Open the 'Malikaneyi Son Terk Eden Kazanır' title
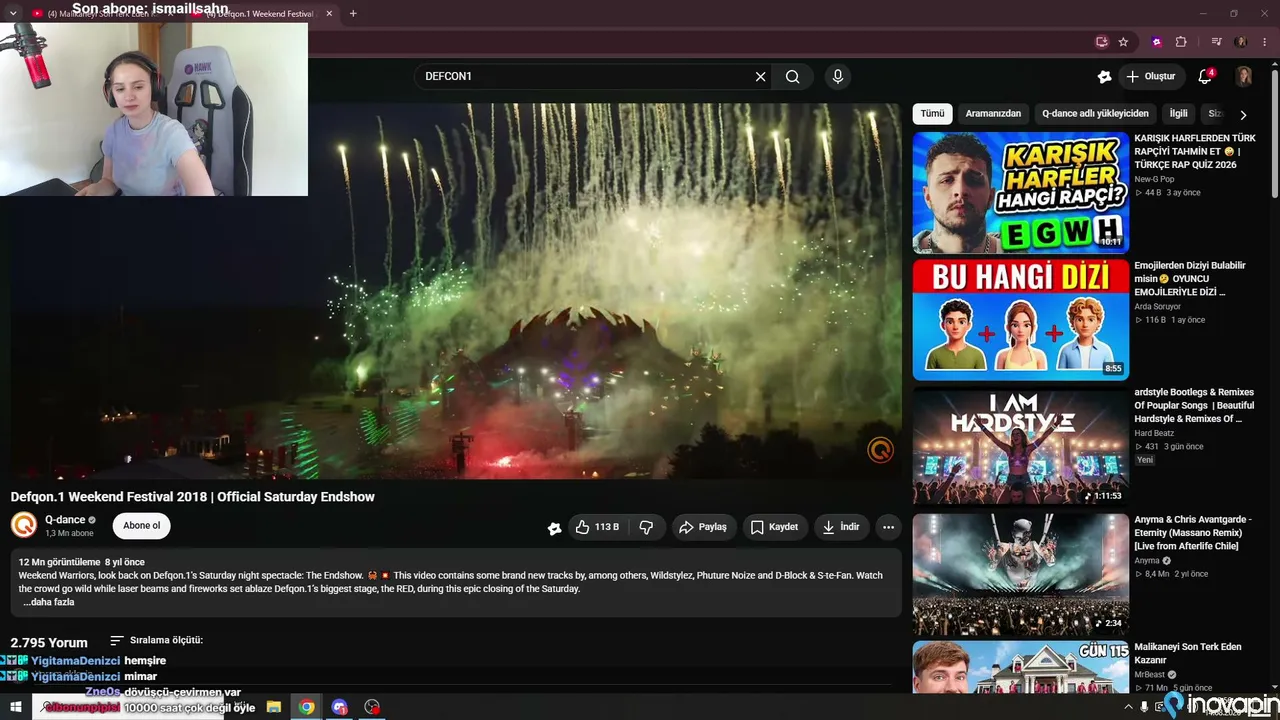Viewport: 1280px width, 720px height. (x=1188, y=654)
